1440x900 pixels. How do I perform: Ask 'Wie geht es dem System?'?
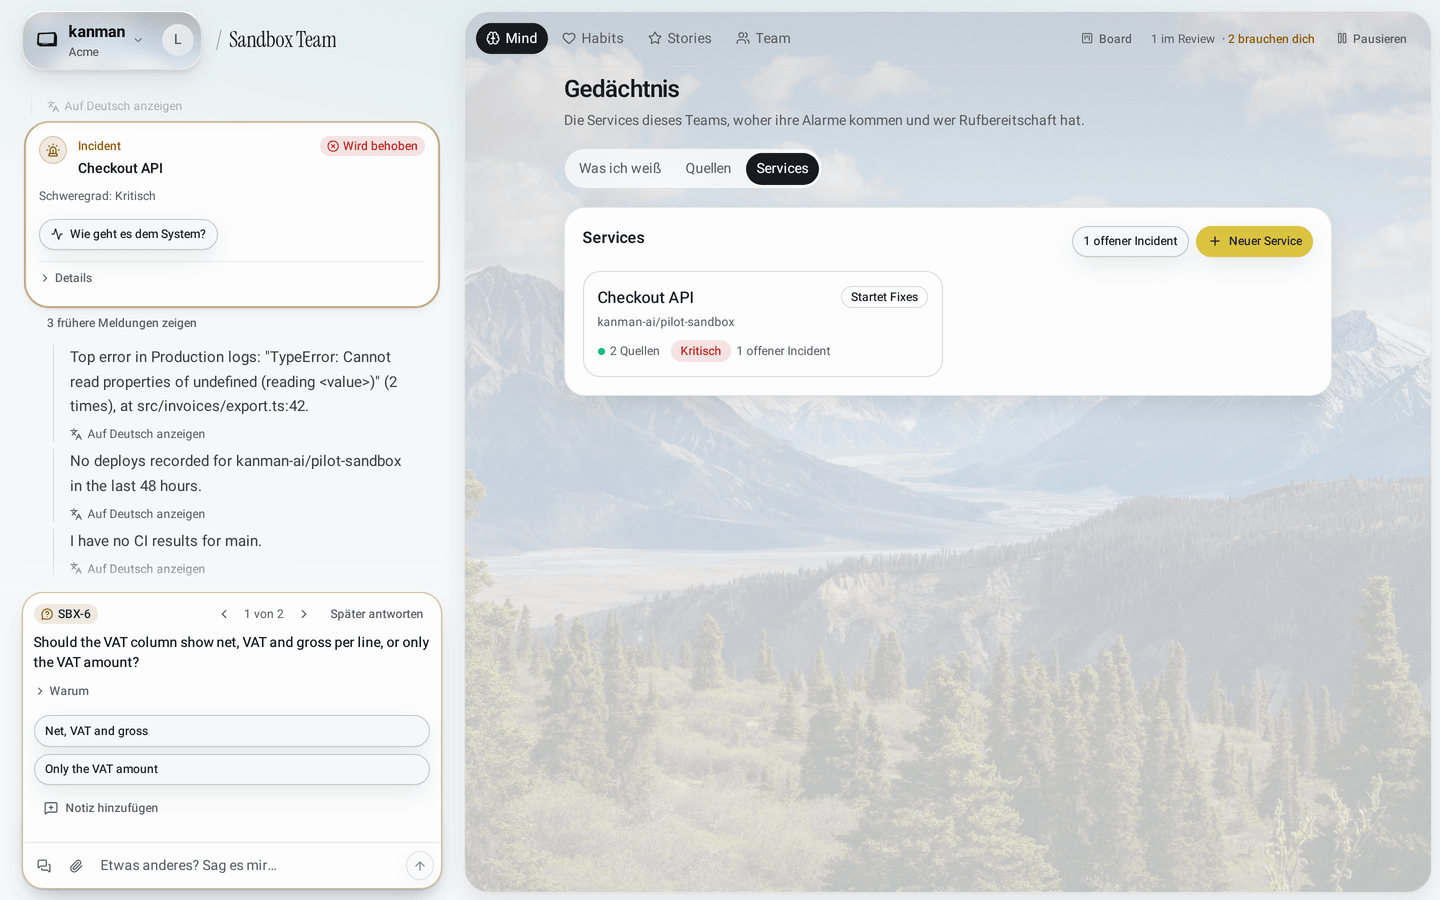[128, 234]
